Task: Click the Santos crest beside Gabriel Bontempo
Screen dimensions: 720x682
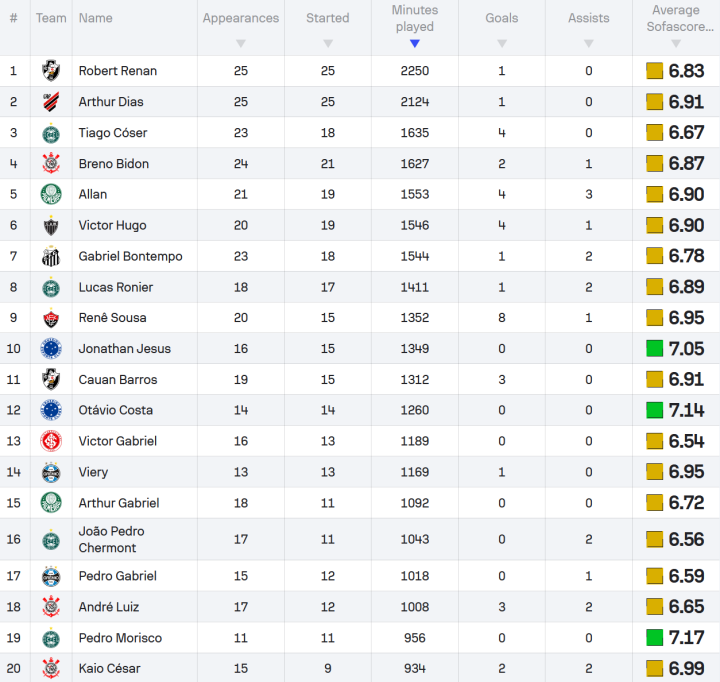Action: (51, 256)
